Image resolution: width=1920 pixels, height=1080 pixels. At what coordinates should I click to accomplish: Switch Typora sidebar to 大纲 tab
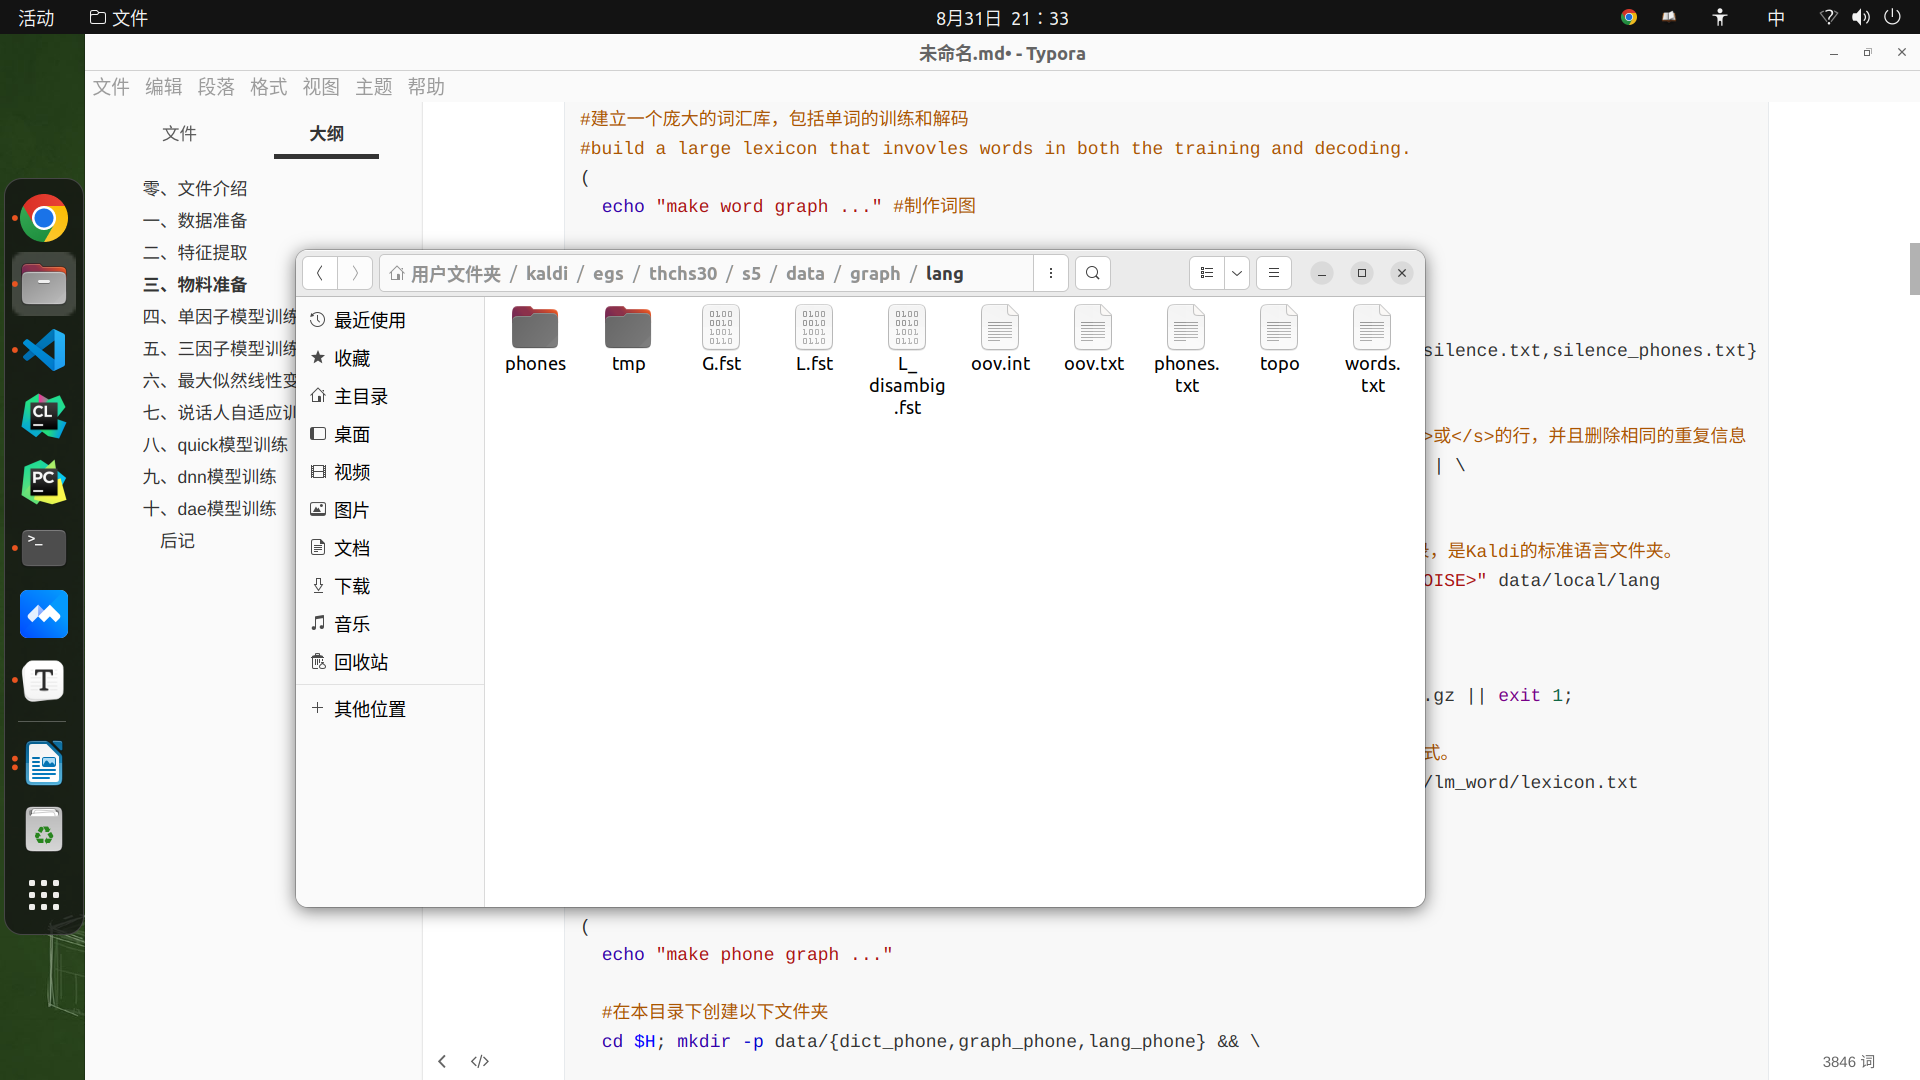326,134
